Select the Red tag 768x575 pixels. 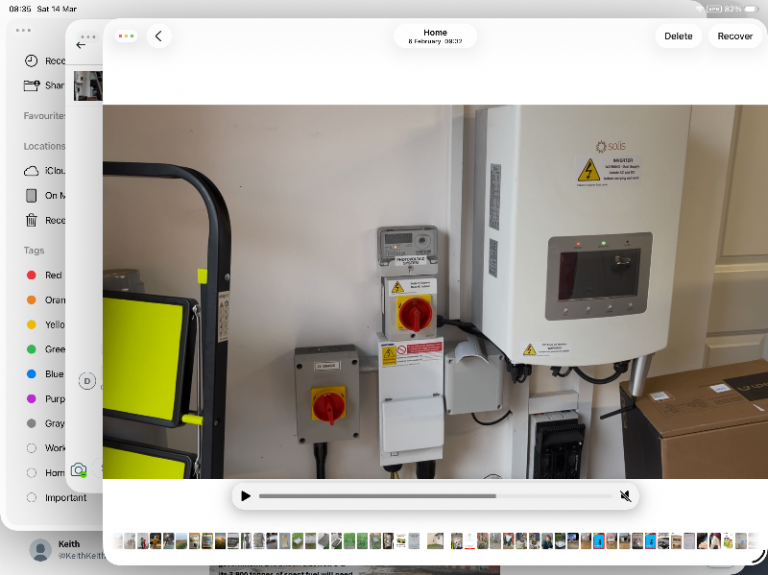click(32, 275)
